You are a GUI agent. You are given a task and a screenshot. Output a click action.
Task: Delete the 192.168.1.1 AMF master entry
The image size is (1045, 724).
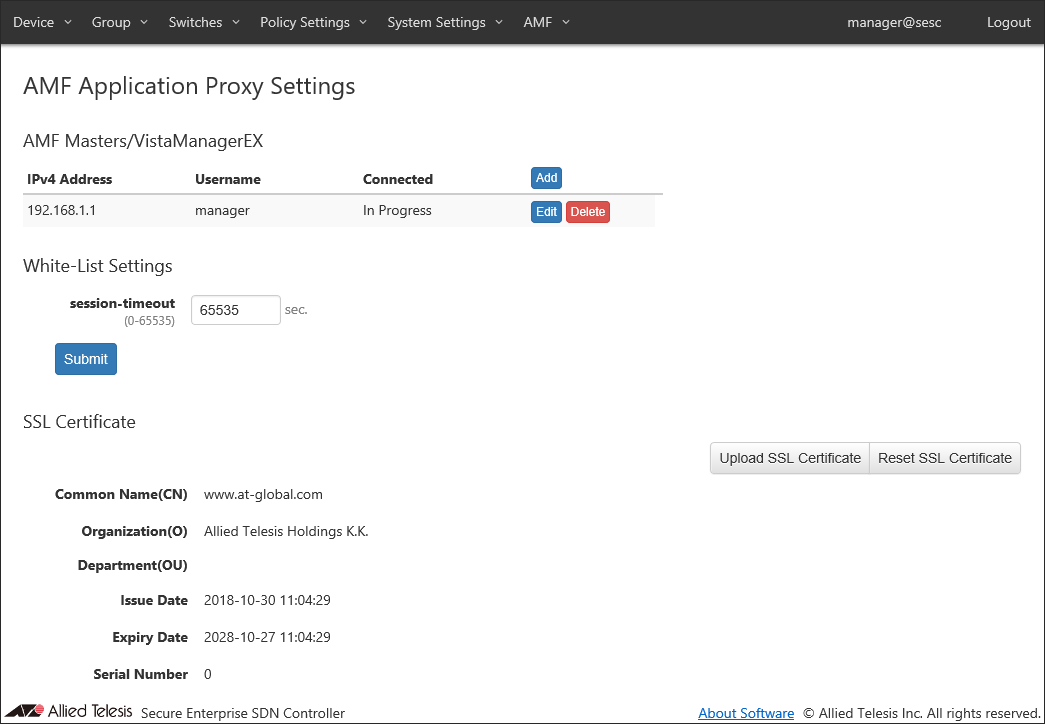(x=587, y=212)
